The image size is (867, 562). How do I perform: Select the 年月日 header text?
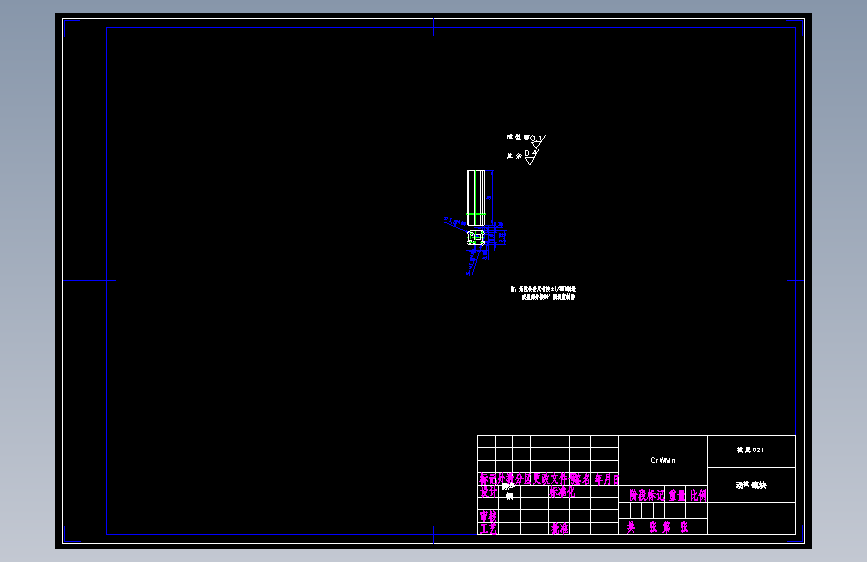click(607, 480)
